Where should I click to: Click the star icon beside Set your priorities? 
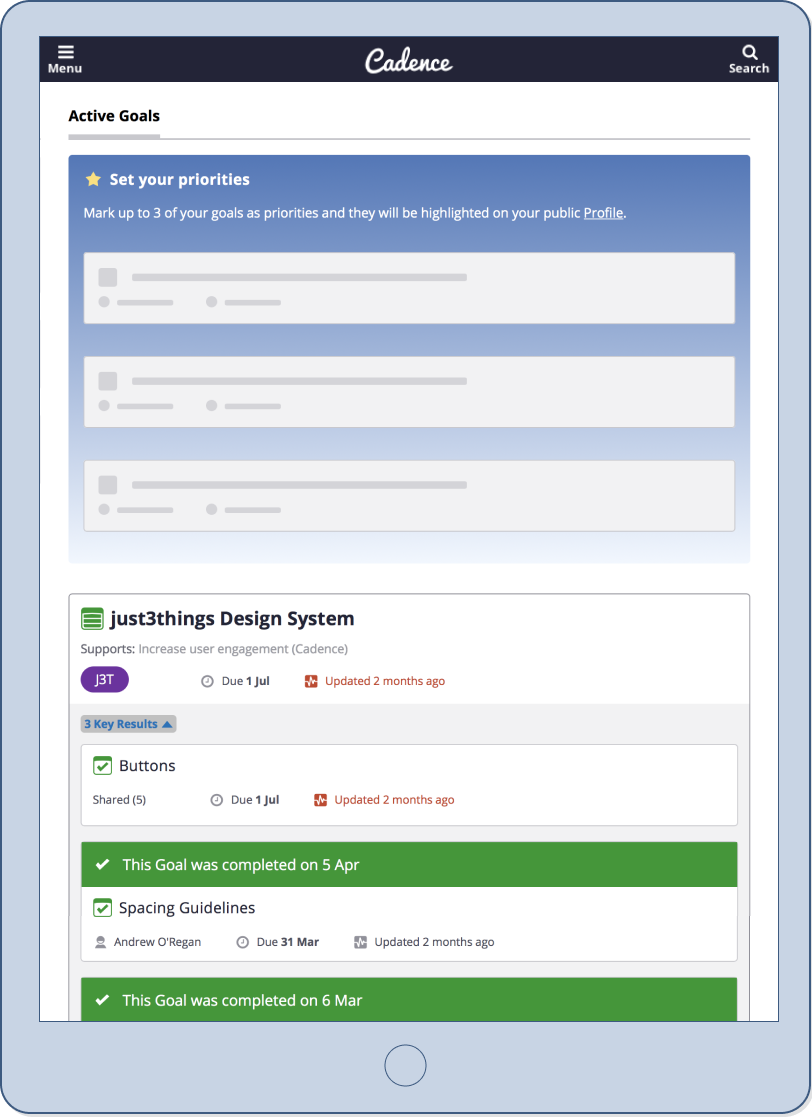click(93, 179)
